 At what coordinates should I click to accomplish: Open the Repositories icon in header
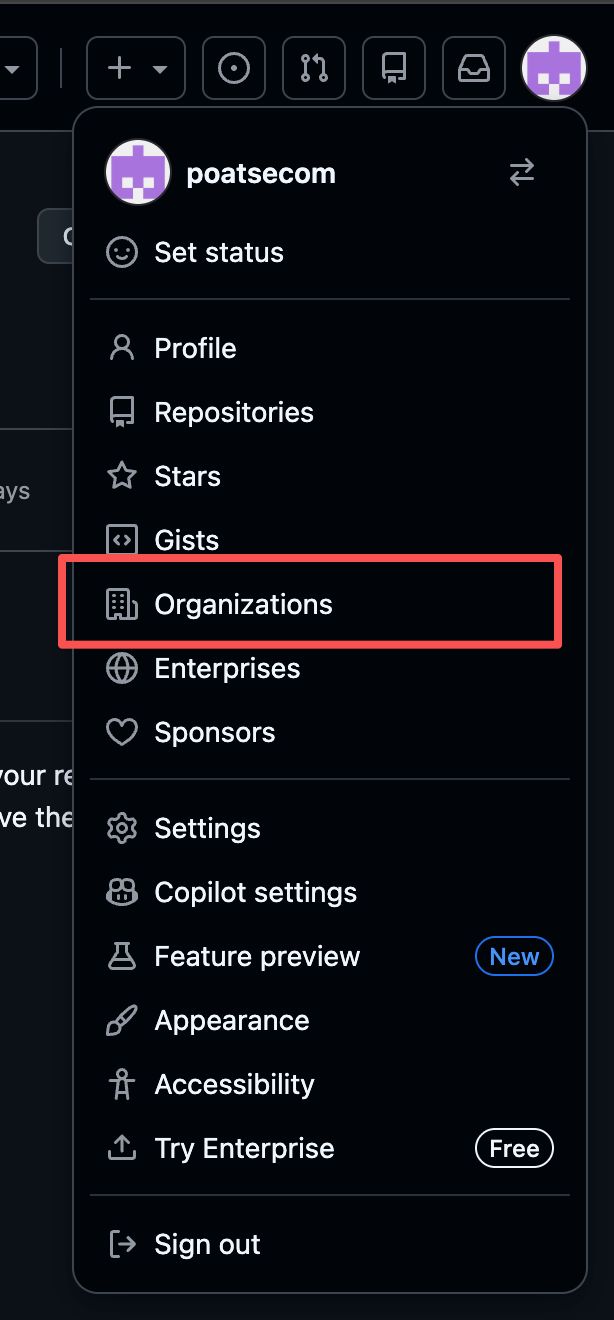click(394, 68)
